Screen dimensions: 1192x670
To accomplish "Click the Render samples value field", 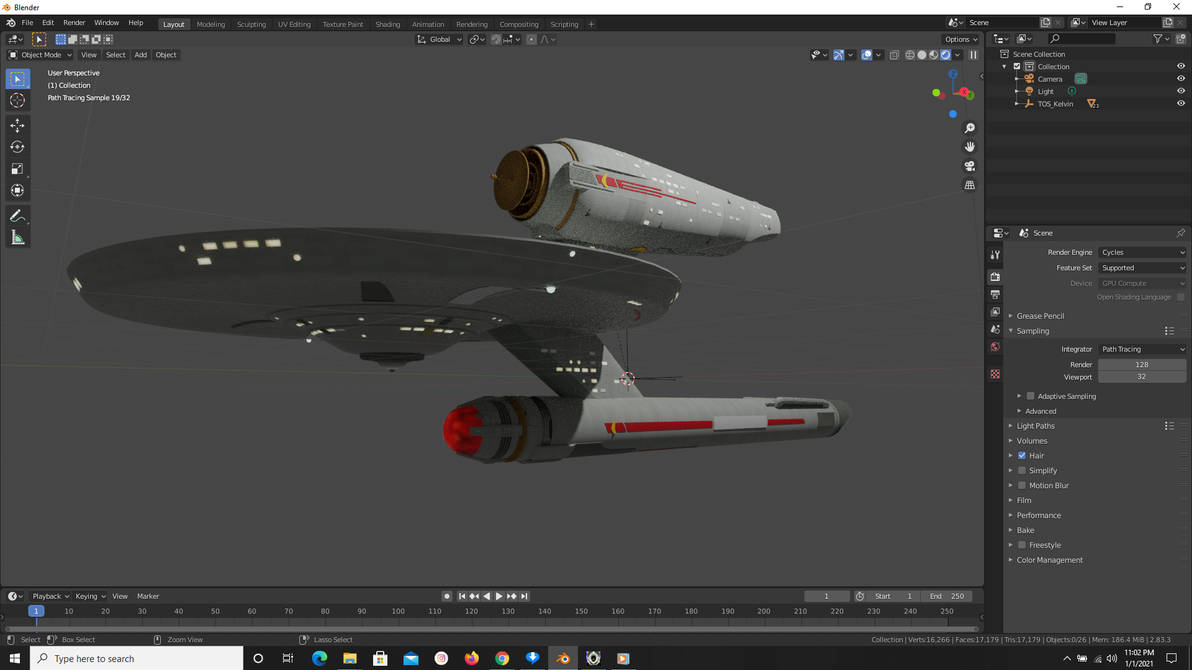I will click(1142, 365).
